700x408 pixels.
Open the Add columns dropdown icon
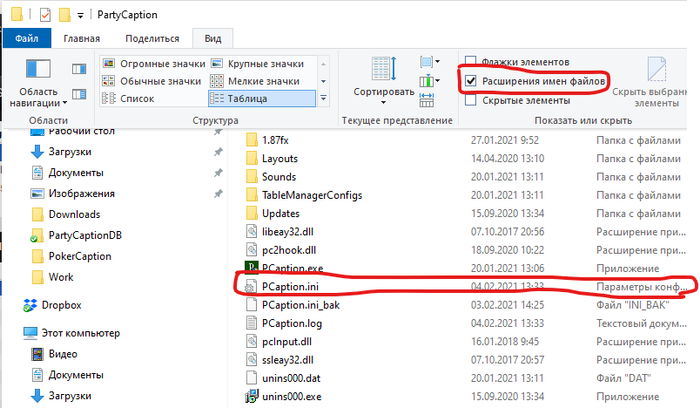pyautogui.click(x=429, y=81)
